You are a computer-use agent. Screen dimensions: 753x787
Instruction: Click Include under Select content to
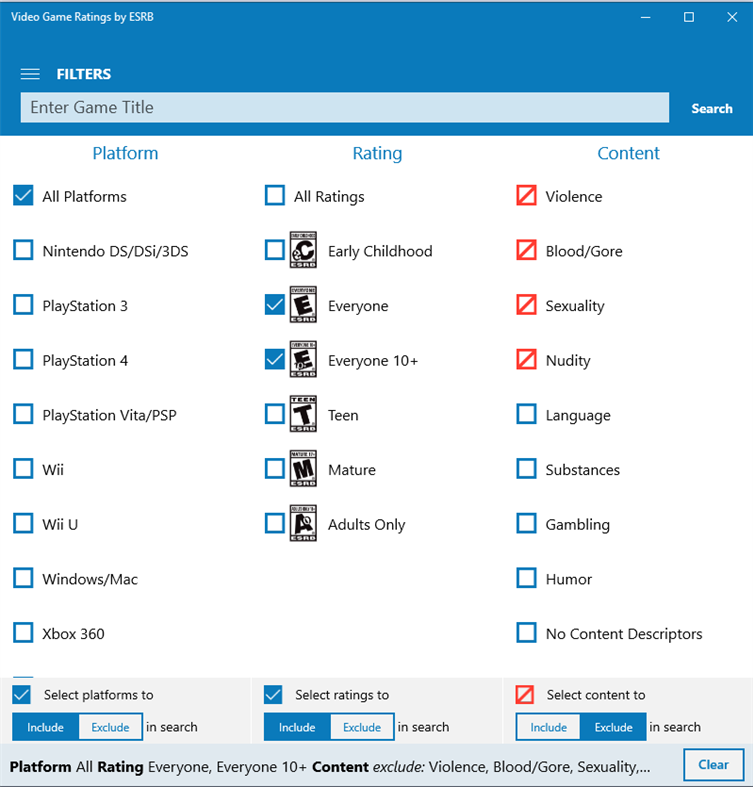coord(548,727)
